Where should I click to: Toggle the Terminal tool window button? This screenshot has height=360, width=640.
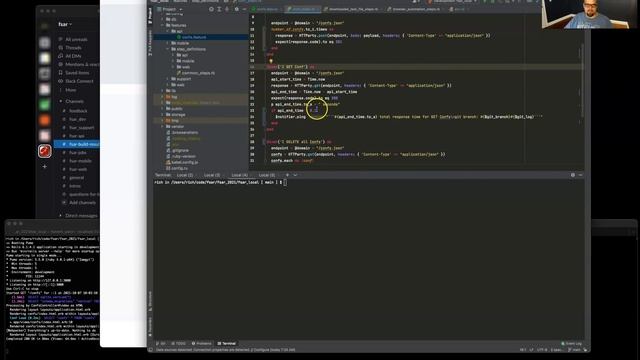pos(227,344)
